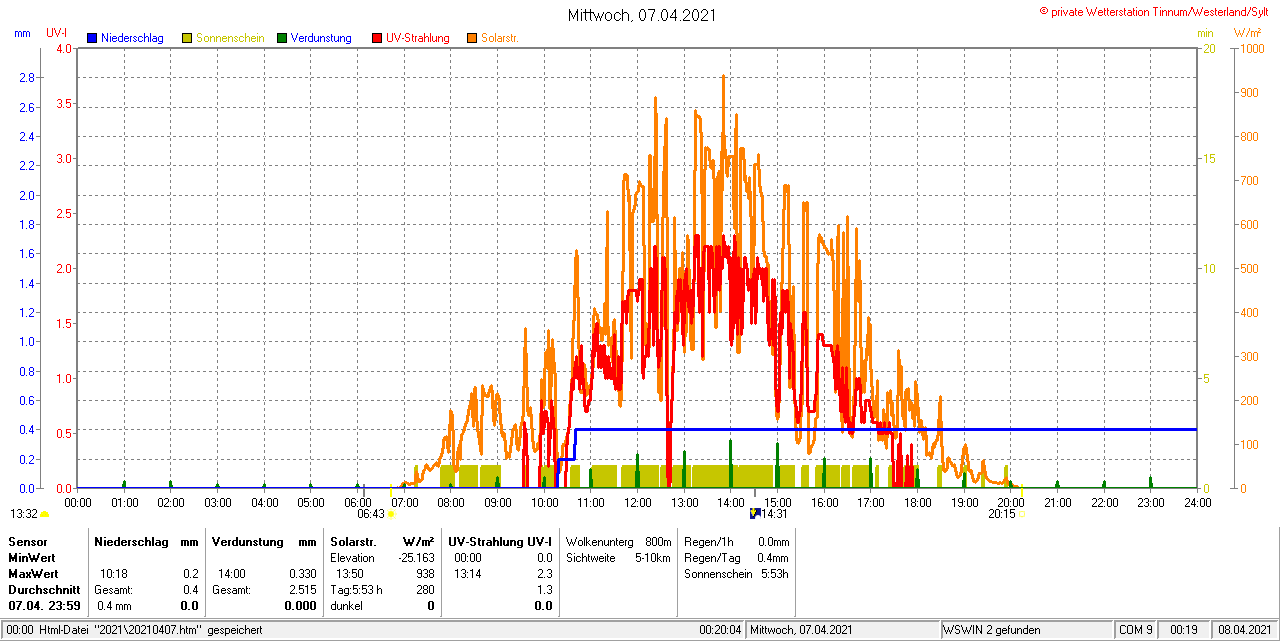Screen dimensions: 1280x641
Task: Click the mm axis unit label
Action: (22, 33)
